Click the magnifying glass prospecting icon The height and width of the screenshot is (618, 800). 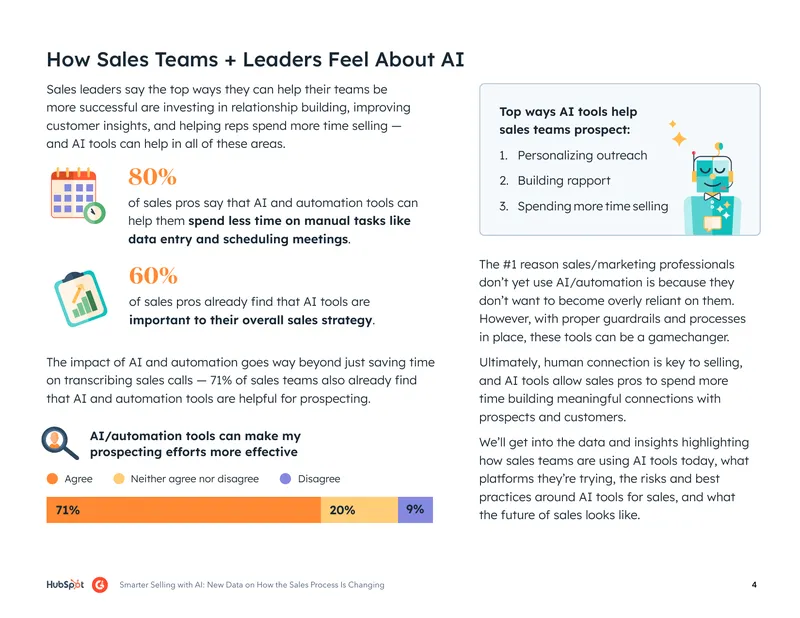click(x=60, y=443)
